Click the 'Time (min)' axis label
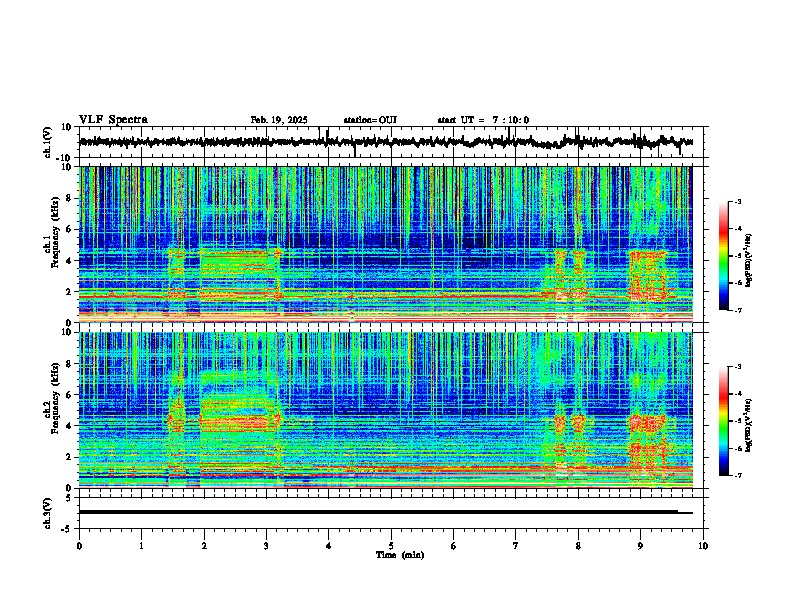 (x=400, y=555)
